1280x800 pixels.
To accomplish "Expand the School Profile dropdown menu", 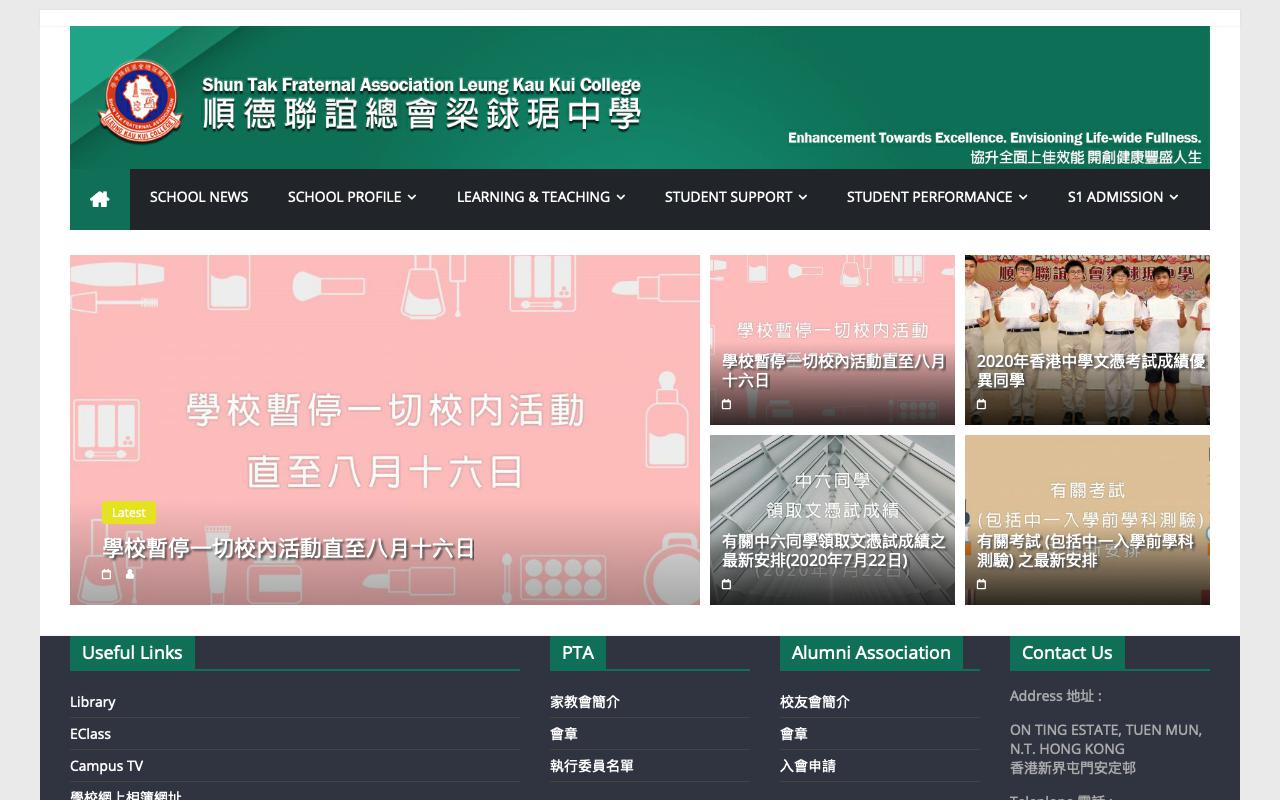I will point(351,197).
